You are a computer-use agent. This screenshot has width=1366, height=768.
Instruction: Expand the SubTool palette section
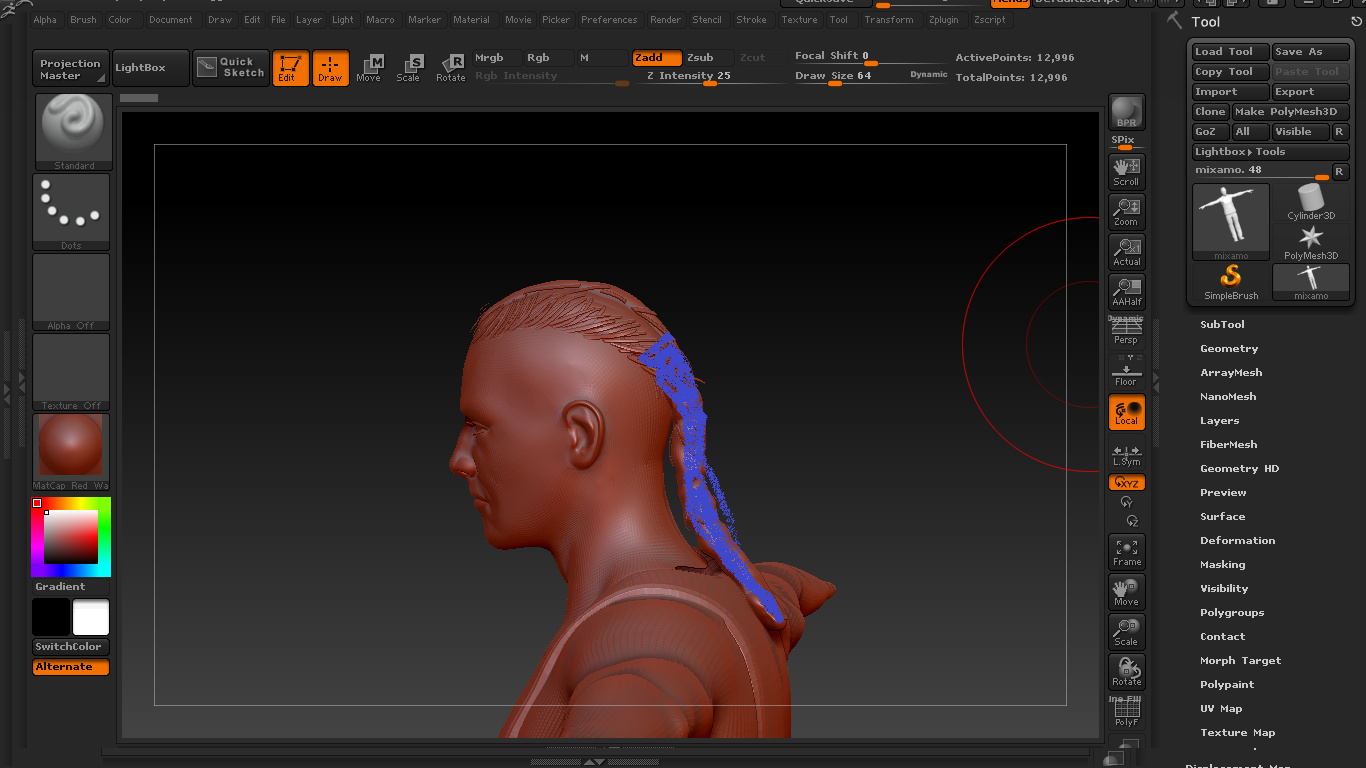(x=1222, y=325)
